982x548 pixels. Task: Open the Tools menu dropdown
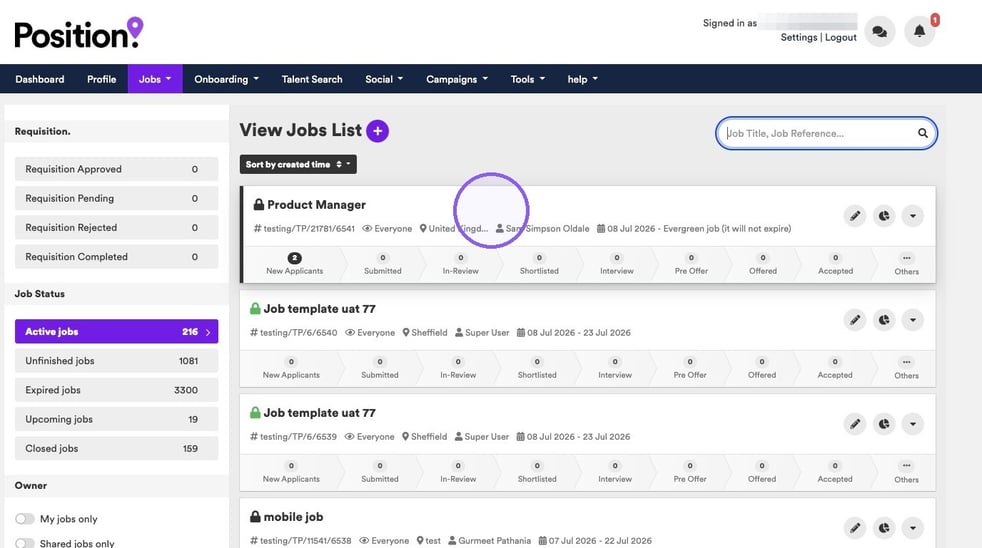coord(527,79)
